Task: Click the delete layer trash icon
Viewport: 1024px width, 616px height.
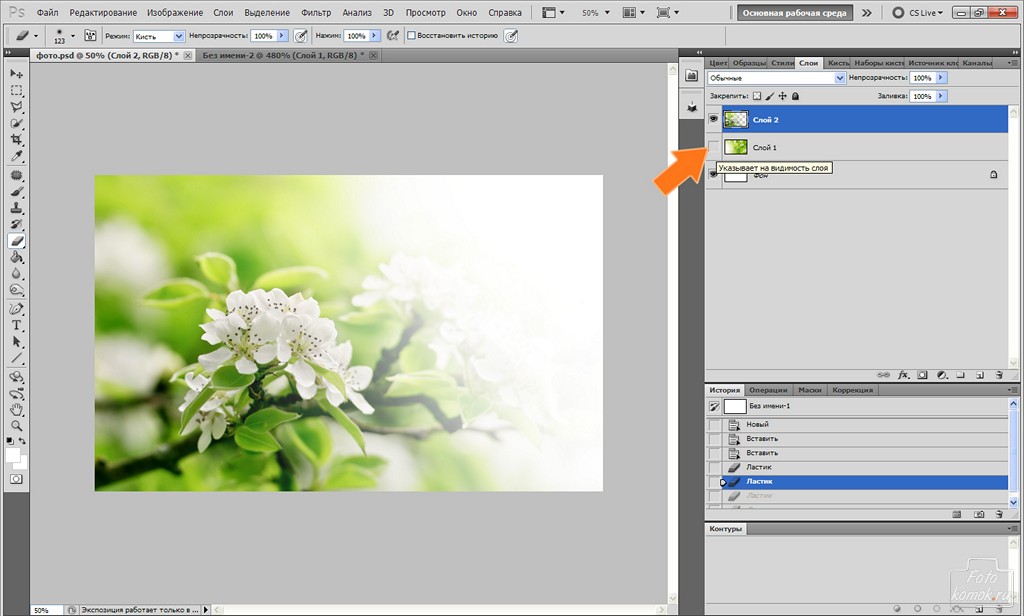Action: click(998, 375)
